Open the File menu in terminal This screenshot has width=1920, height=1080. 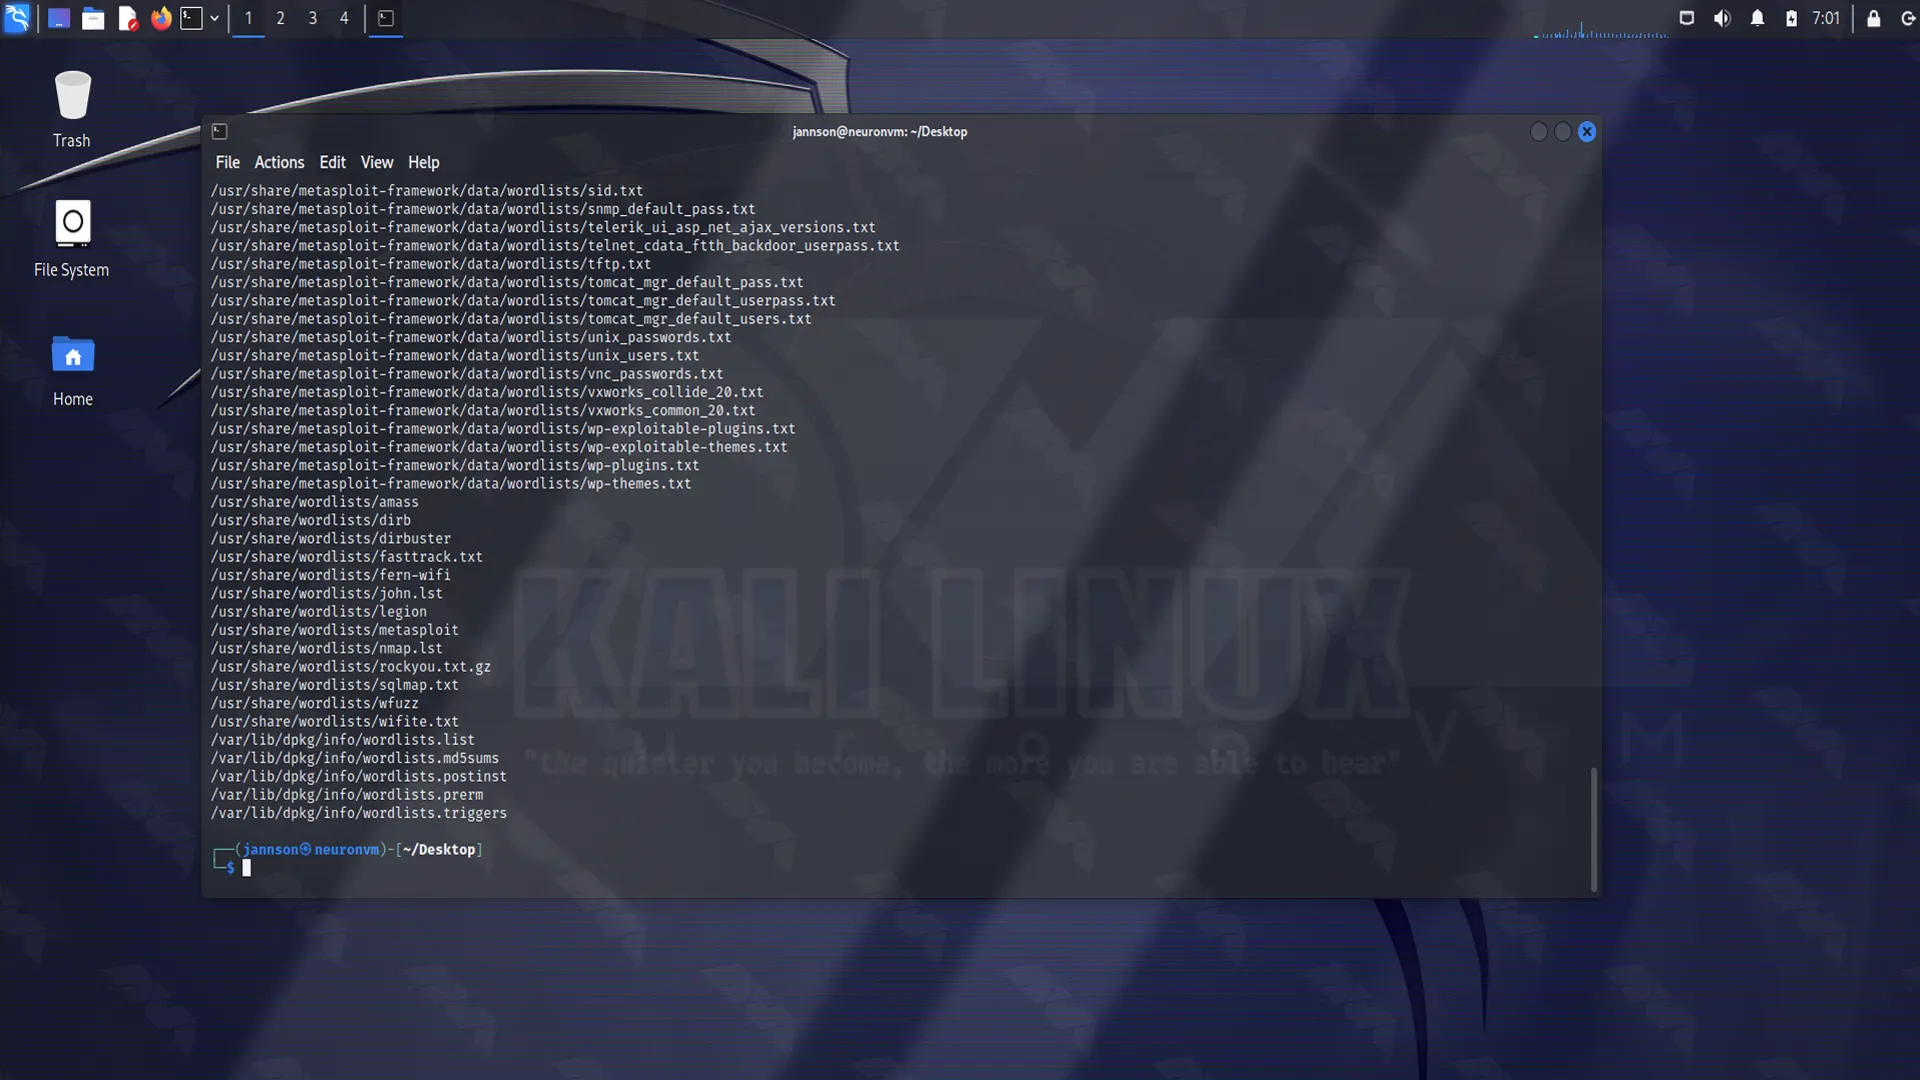coord(227,161)
